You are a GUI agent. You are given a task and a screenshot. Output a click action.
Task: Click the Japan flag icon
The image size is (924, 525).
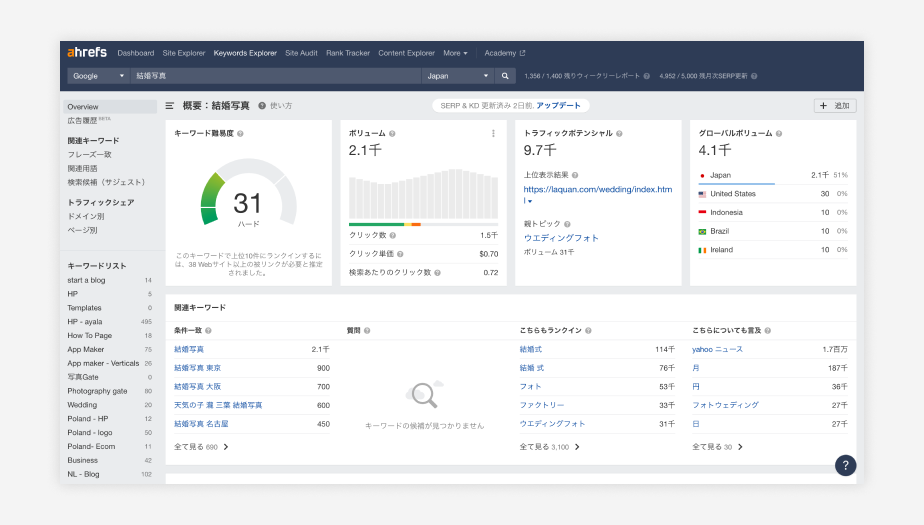point(702,176)
